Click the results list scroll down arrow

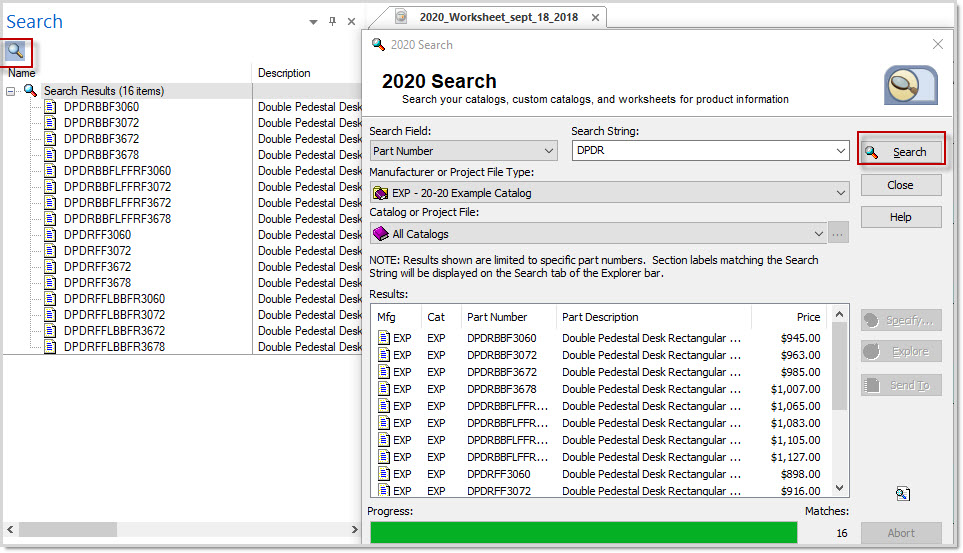(840, 488)
